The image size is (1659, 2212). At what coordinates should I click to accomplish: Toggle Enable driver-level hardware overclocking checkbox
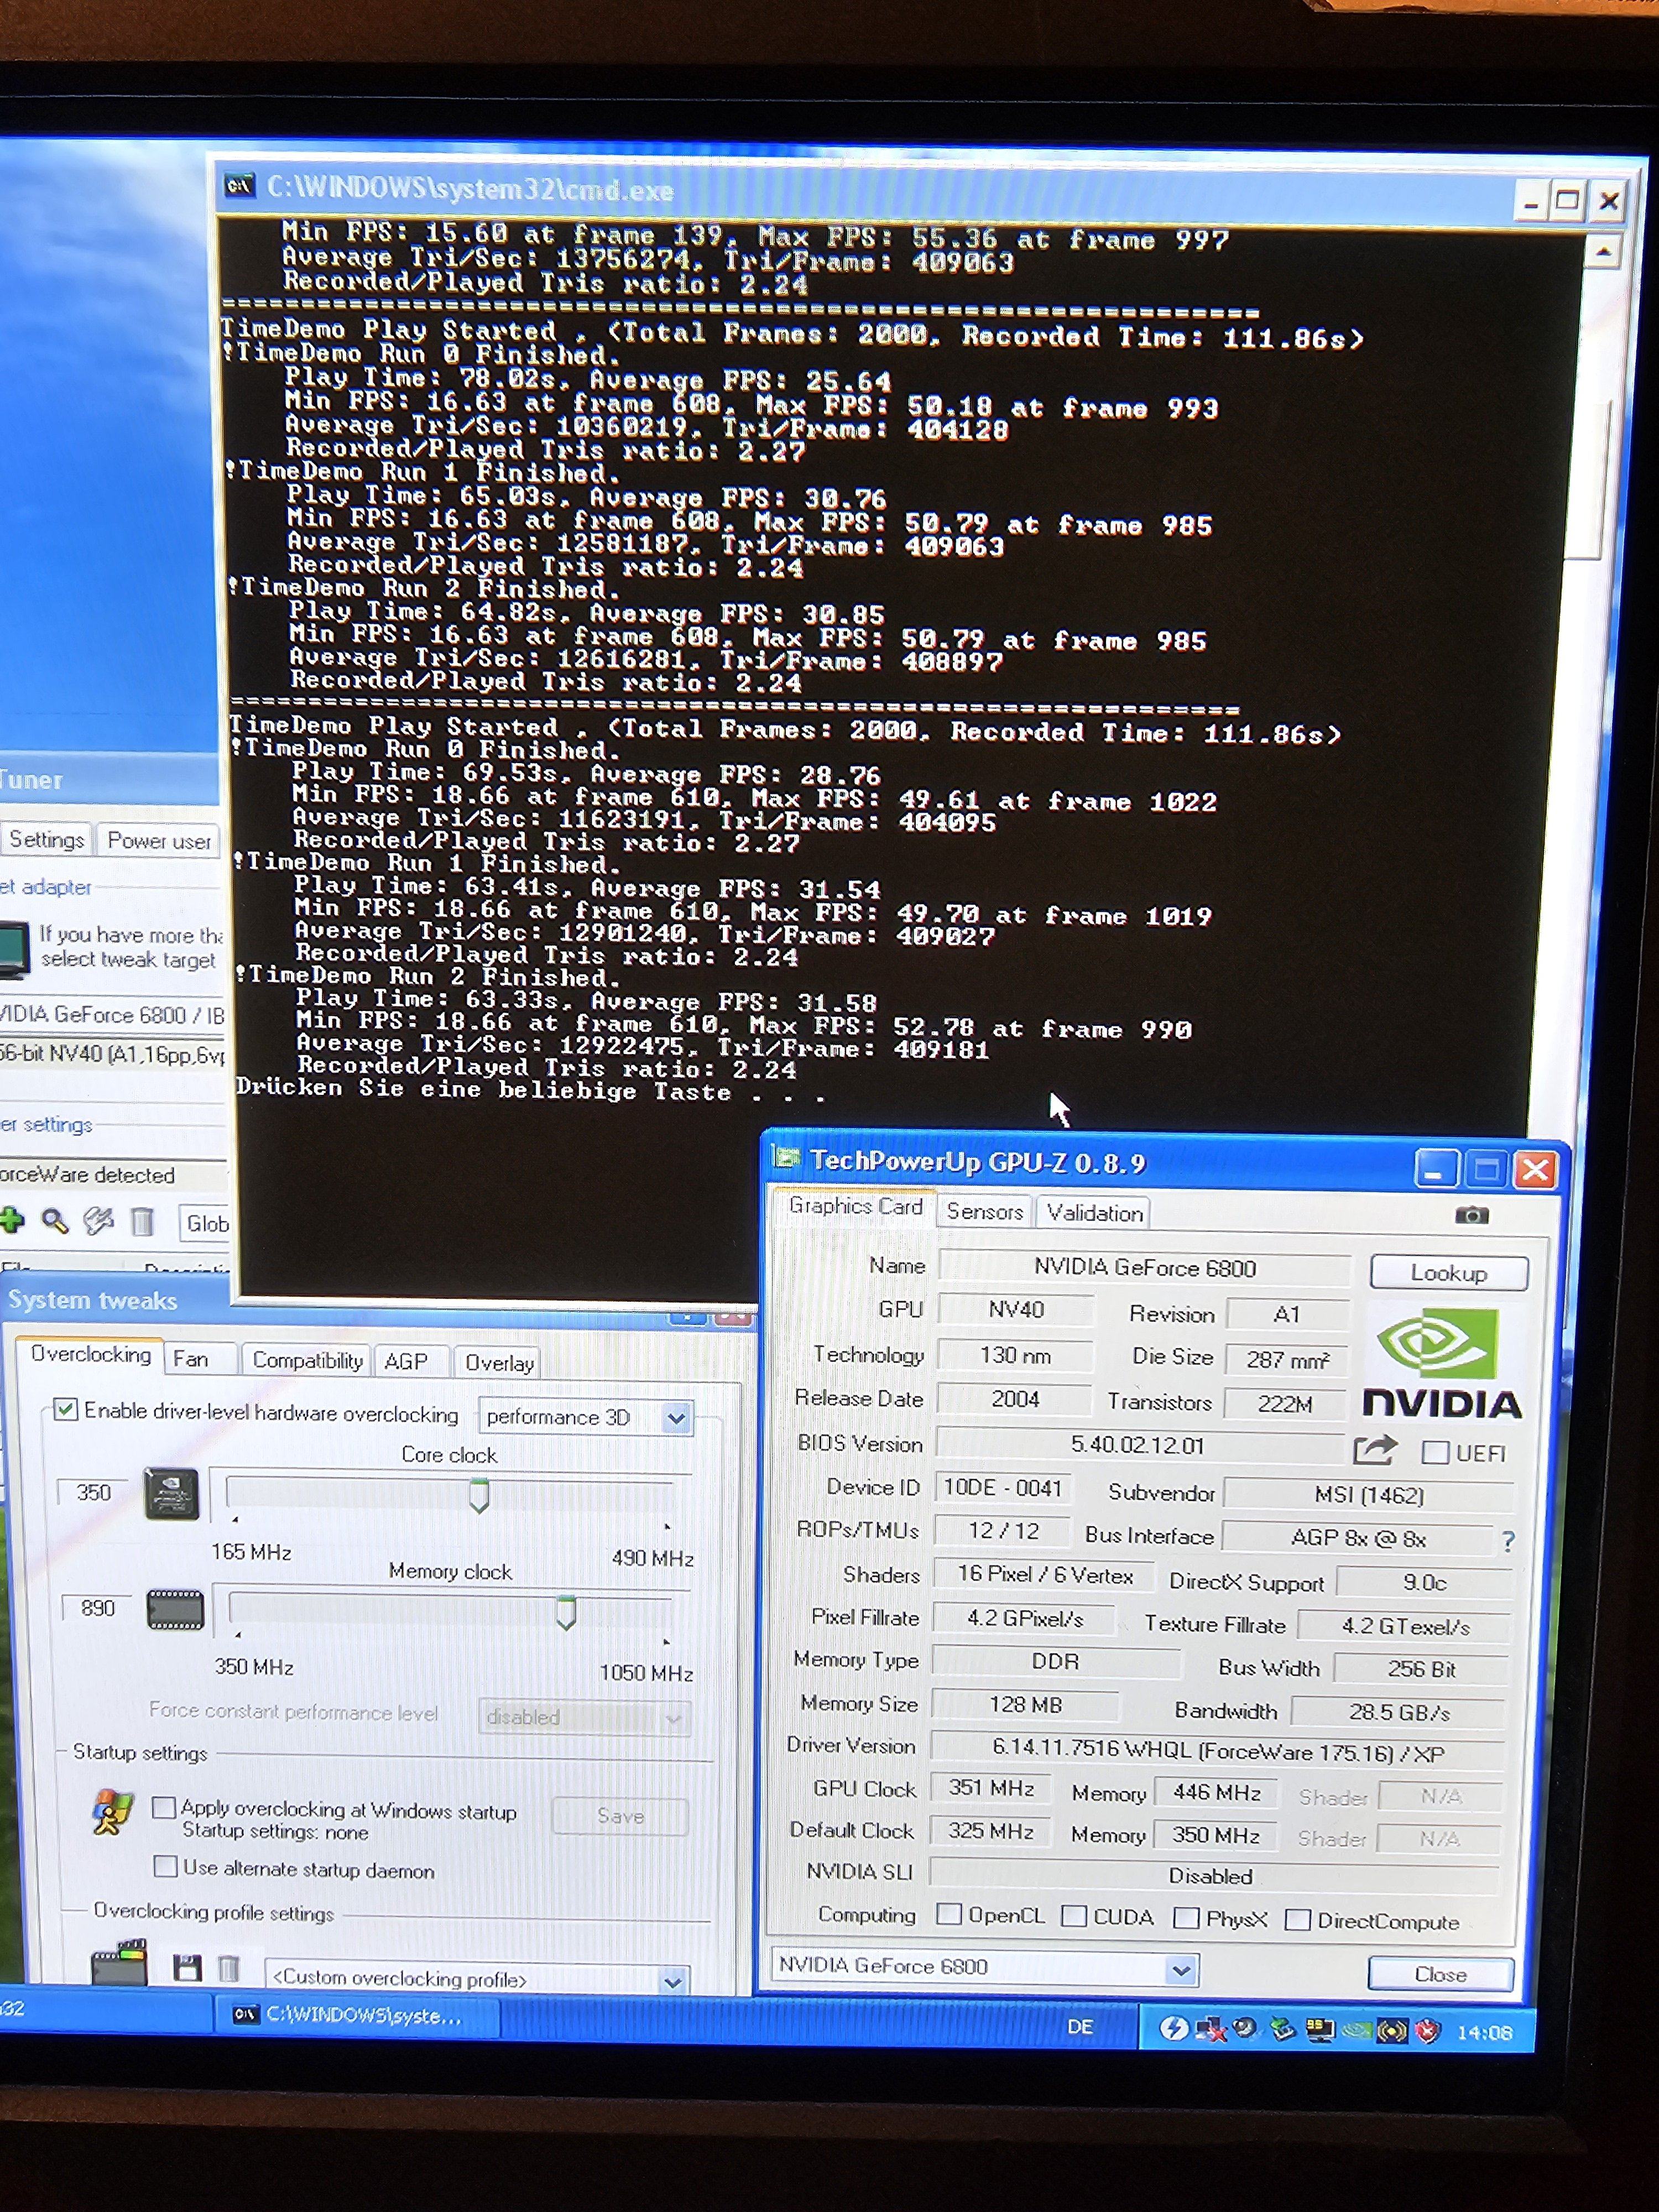coord(66,1410)
